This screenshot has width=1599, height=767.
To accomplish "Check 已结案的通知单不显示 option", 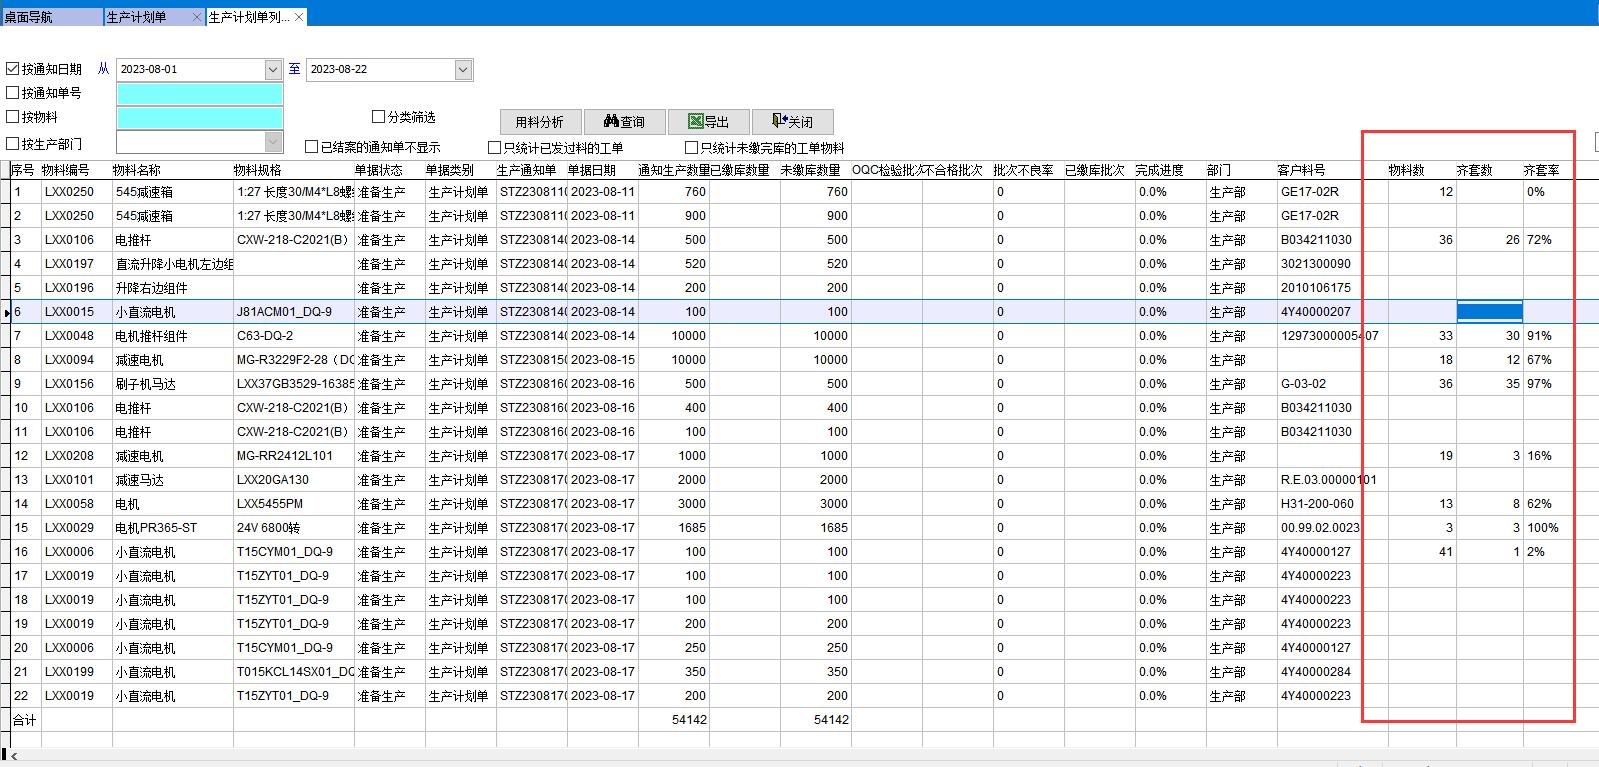I will (x=312, y=147).
